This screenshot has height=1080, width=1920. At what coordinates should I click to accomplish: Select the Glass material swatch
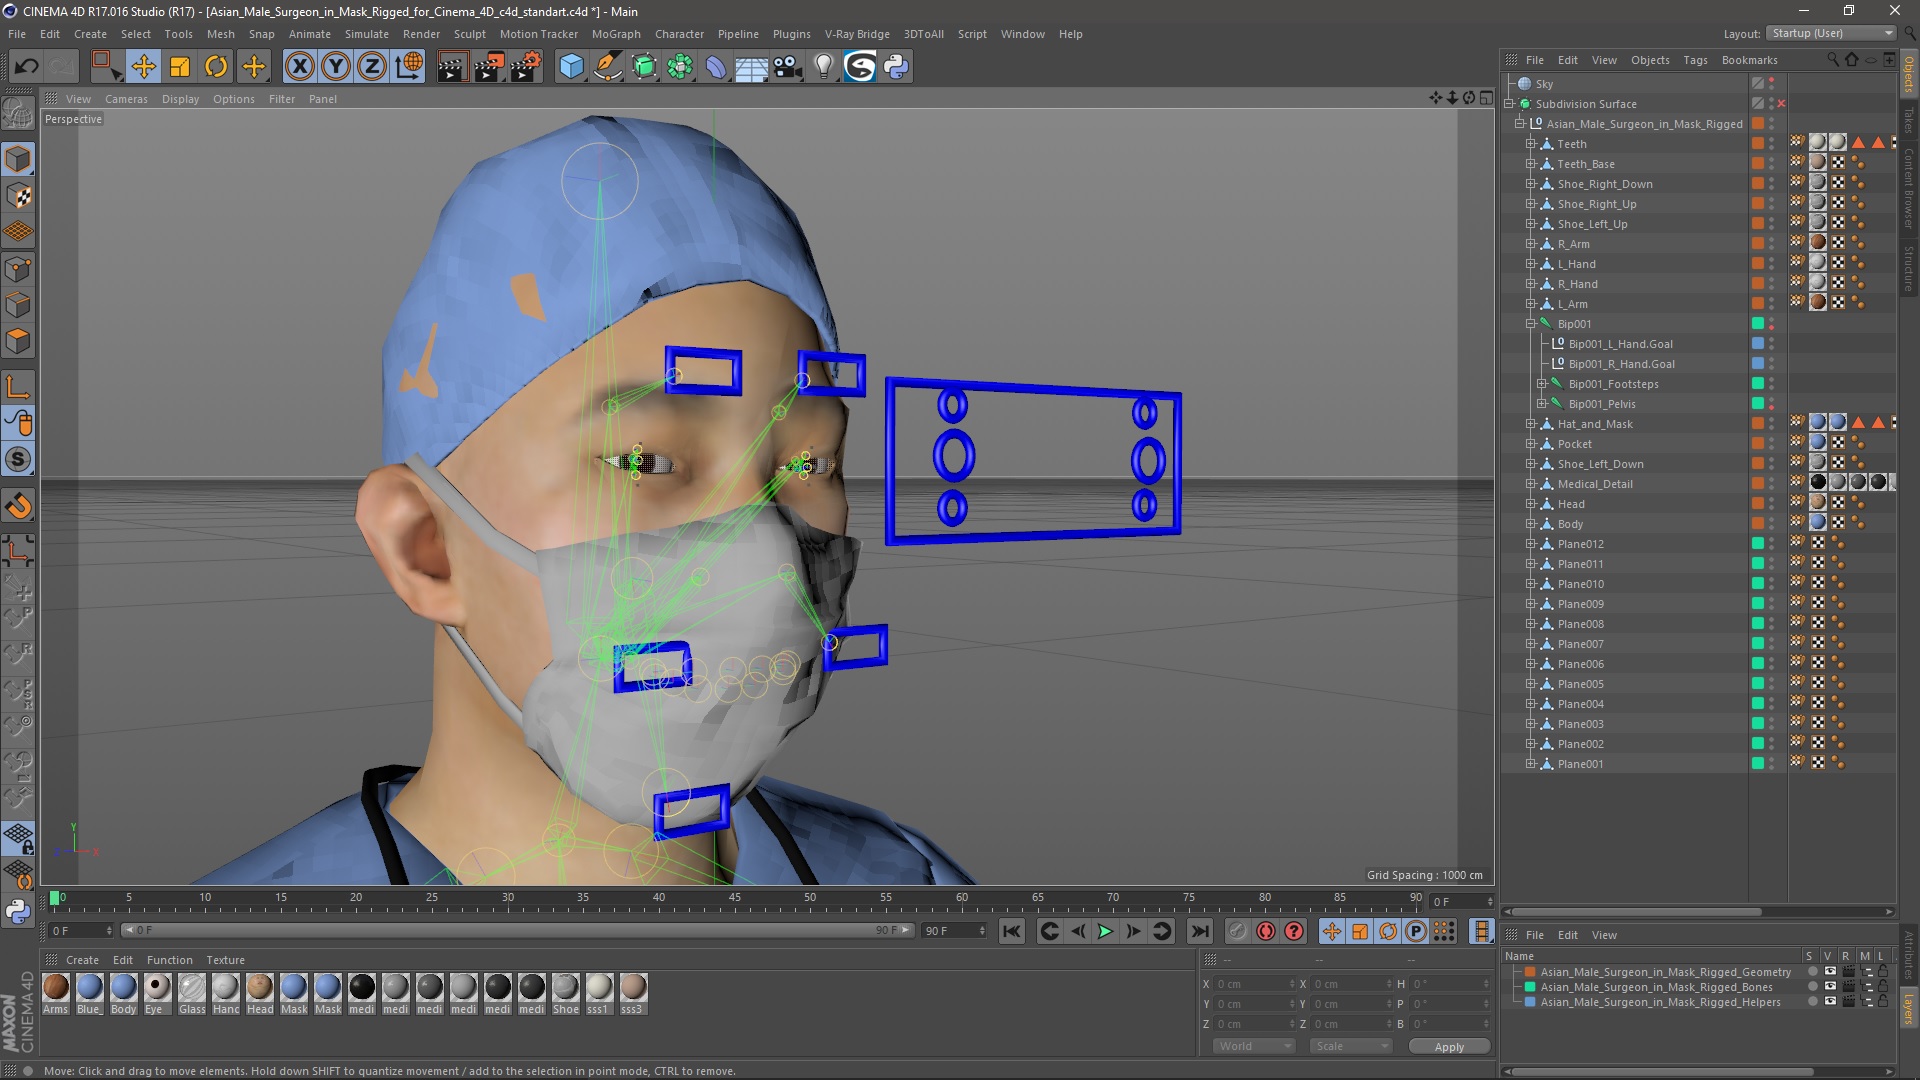[192, 994]
